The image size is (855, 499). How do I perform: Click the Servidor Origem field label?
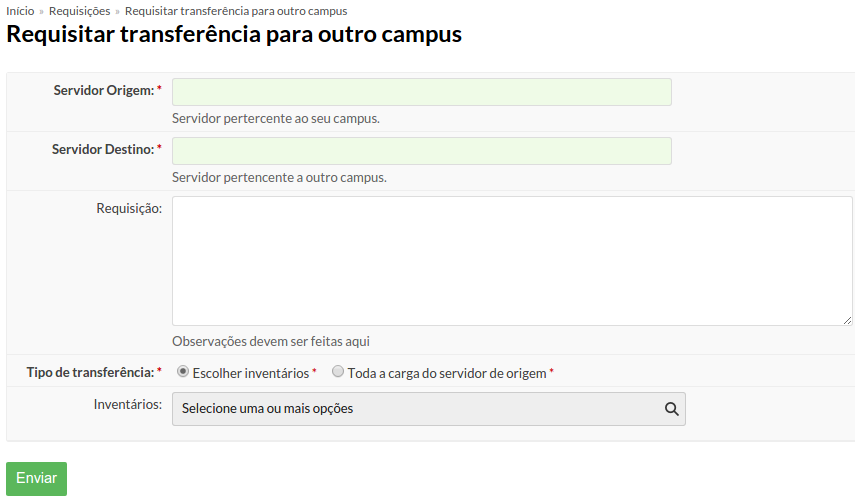pyautogui.click(x=104, y=91)
